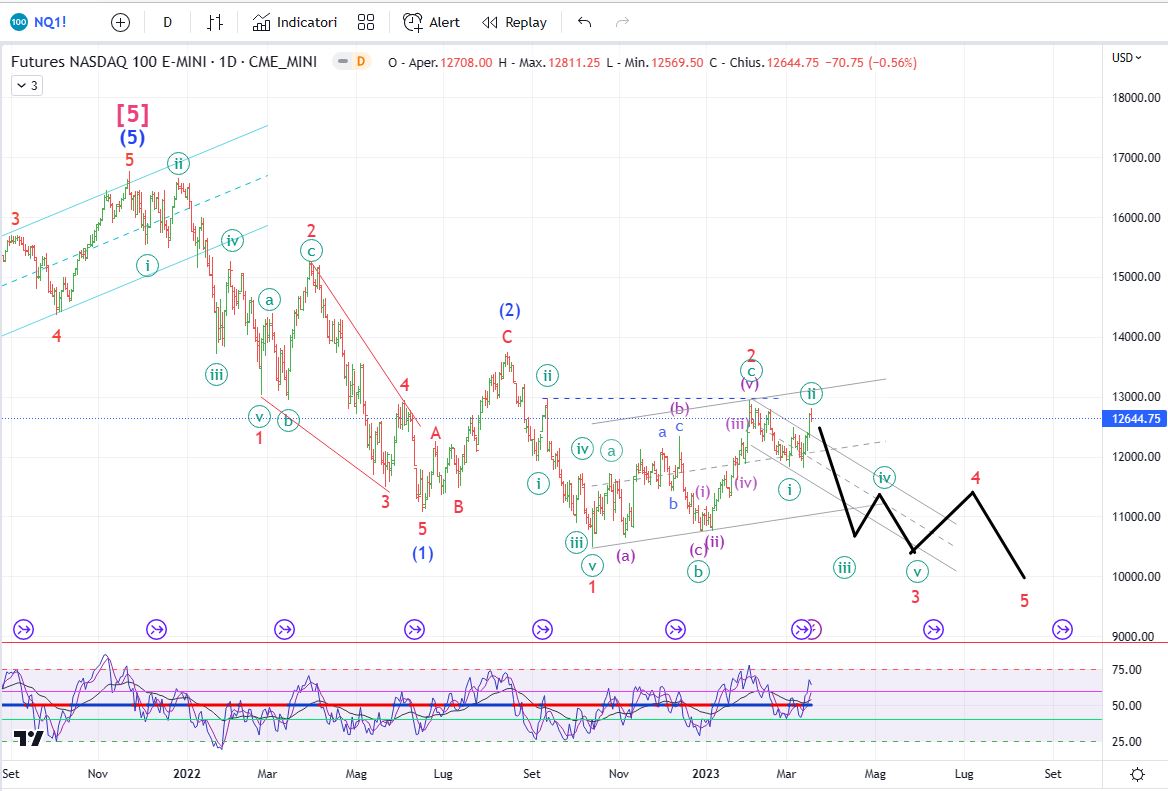Screen dimensions: 1168x791
Task: Click the 10000.00 price axis label
Action: point(1136,576)
